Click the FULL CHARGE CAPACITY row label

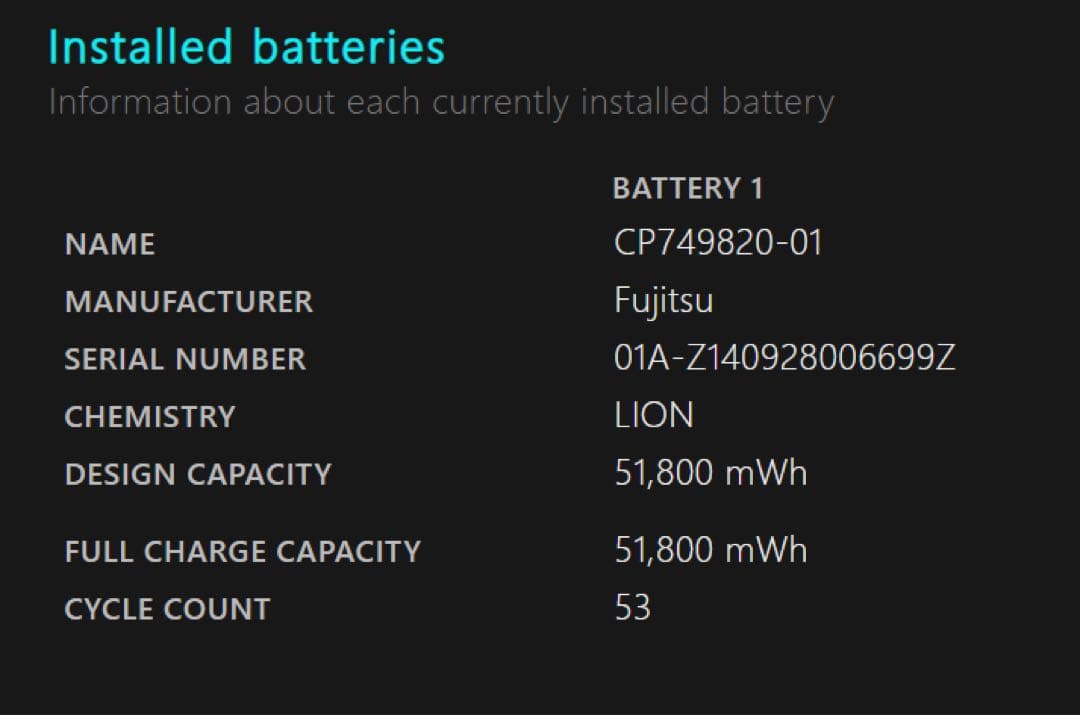pos(242,551)
